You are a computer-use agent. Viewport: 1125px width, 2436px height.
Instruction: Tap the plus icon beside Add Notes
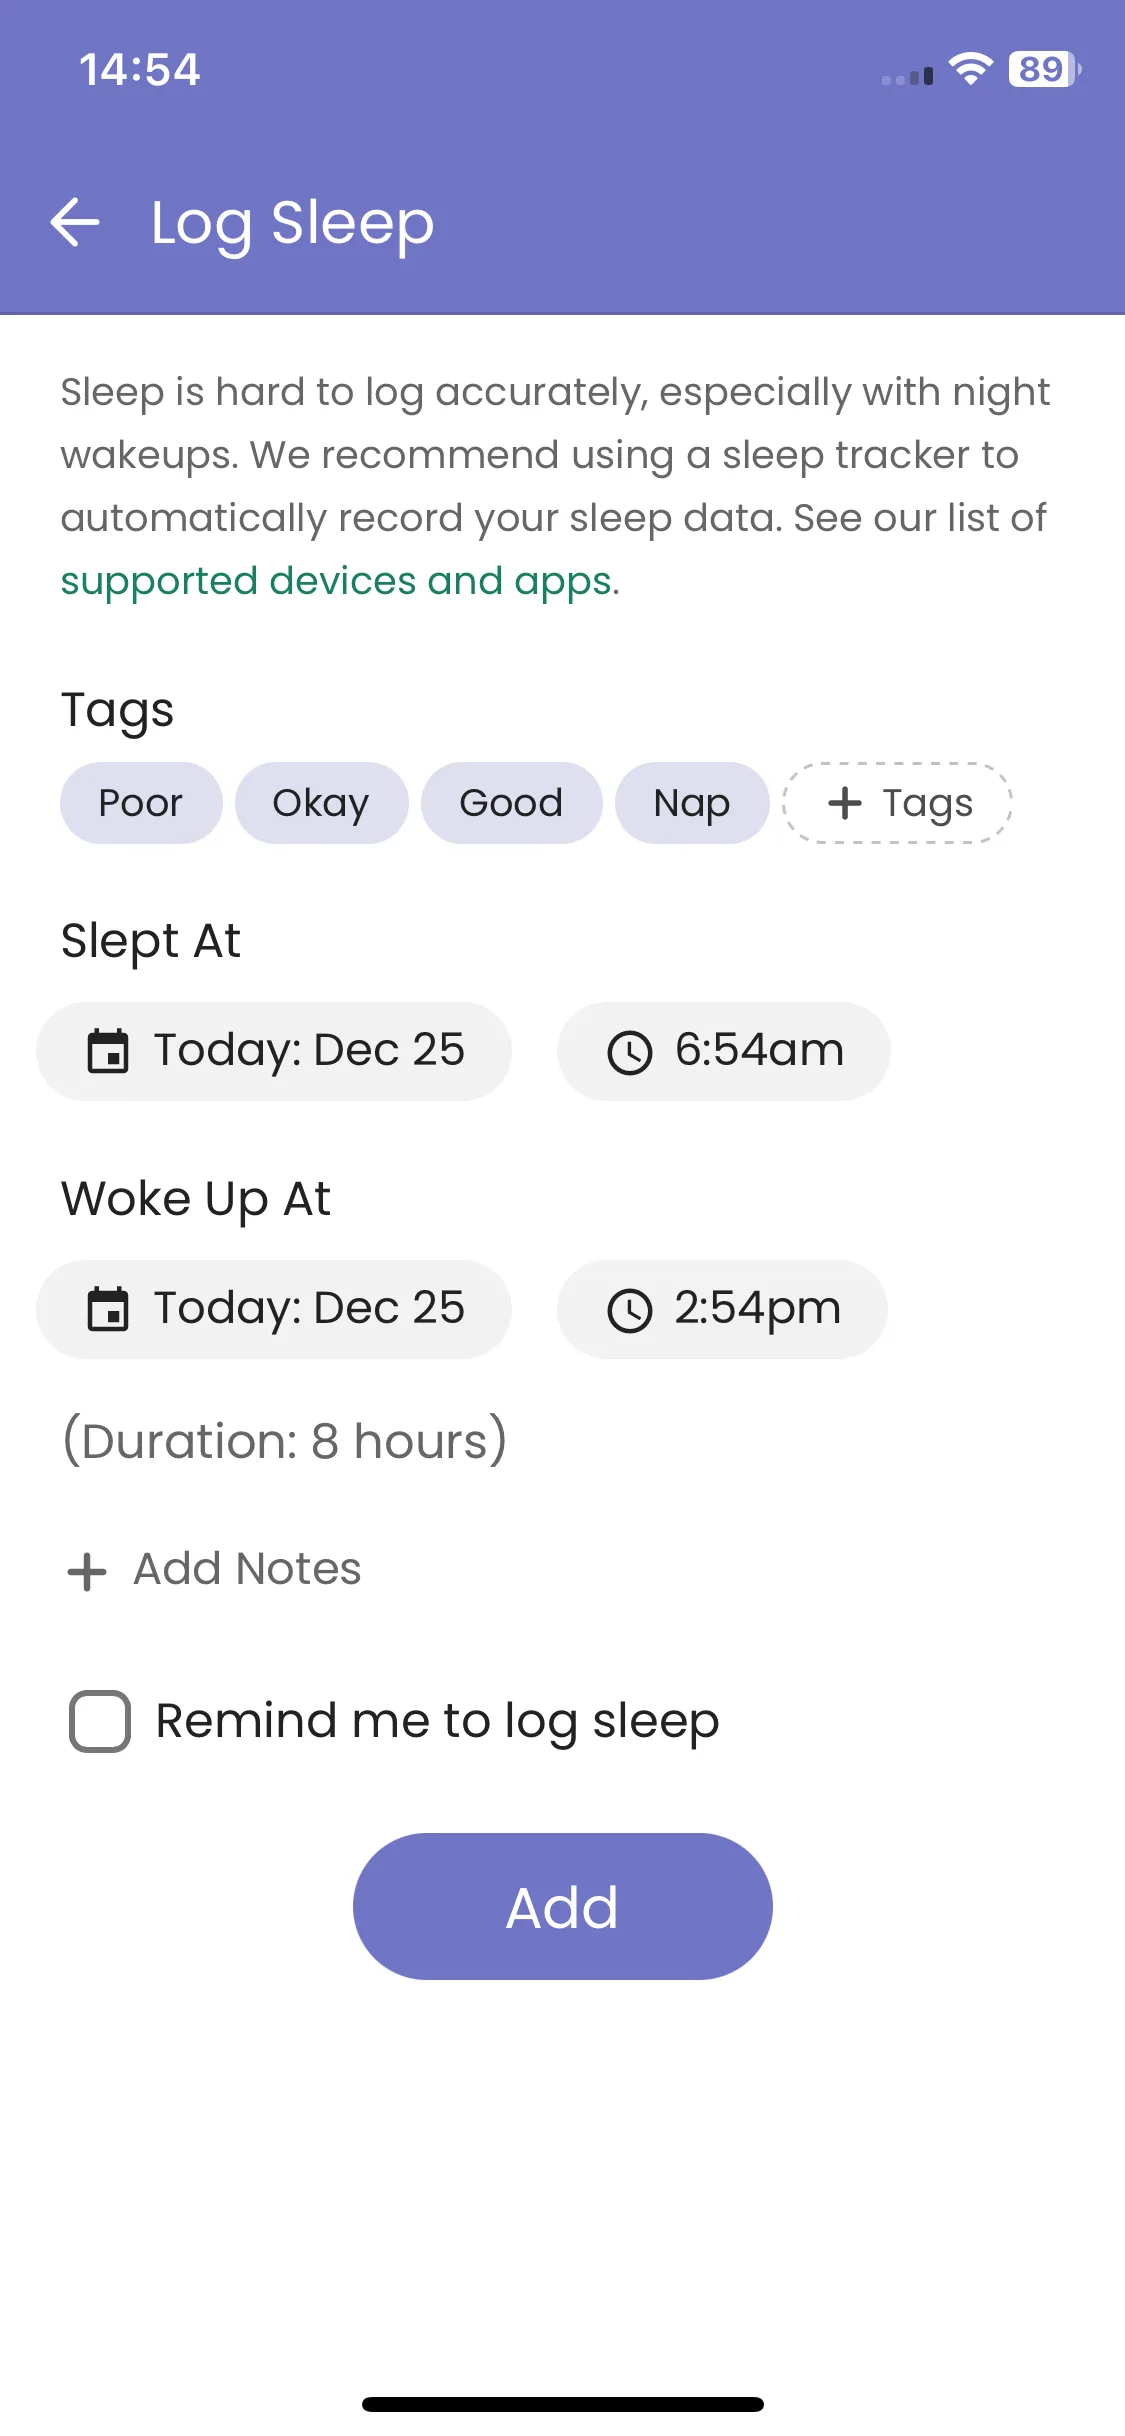(87, 1571)
